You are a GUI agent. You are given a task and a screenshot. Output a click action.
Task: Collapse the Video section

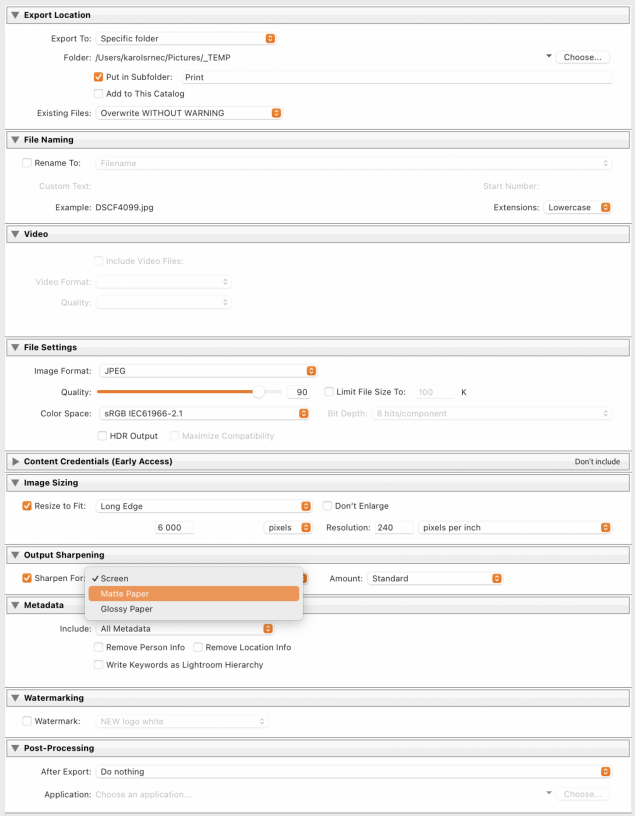[15, 234]
